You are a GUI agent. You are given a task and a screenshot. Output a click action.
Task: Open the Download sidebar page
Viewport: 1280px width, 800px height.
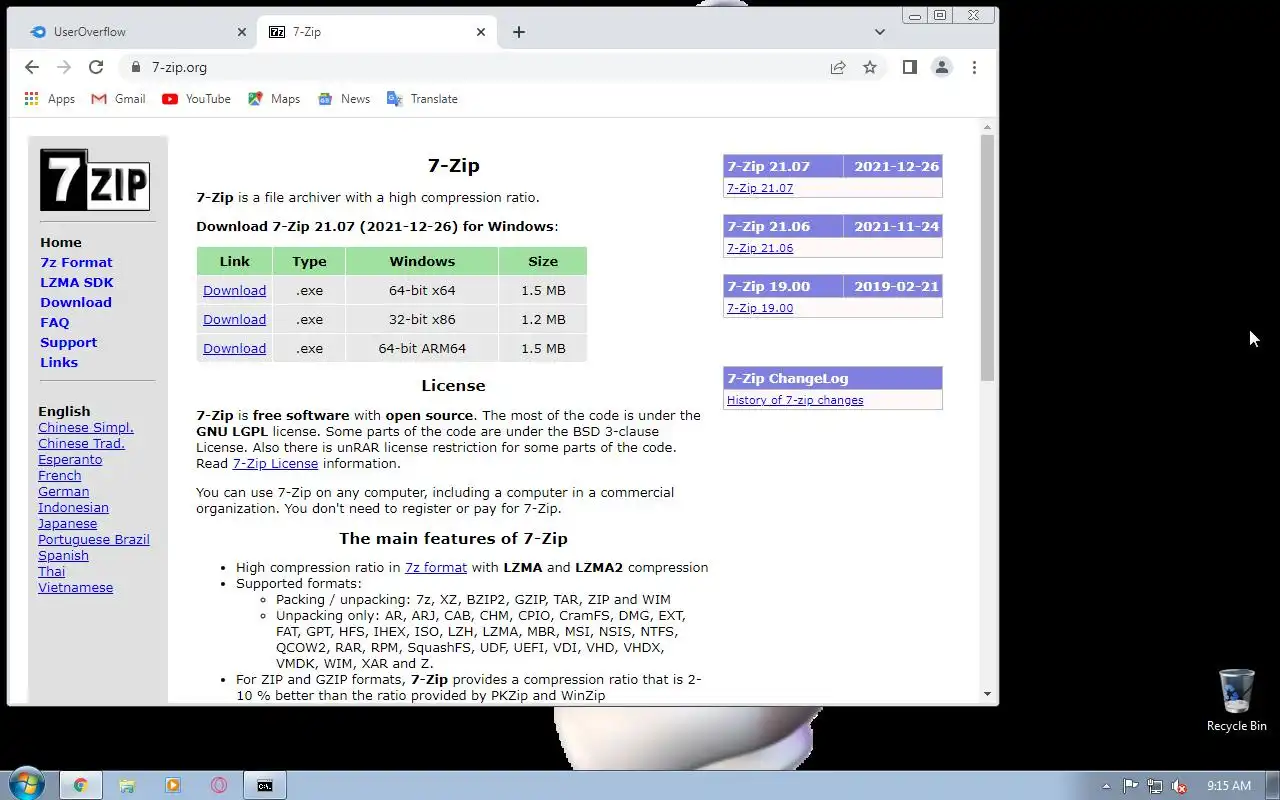click(76, 302)
